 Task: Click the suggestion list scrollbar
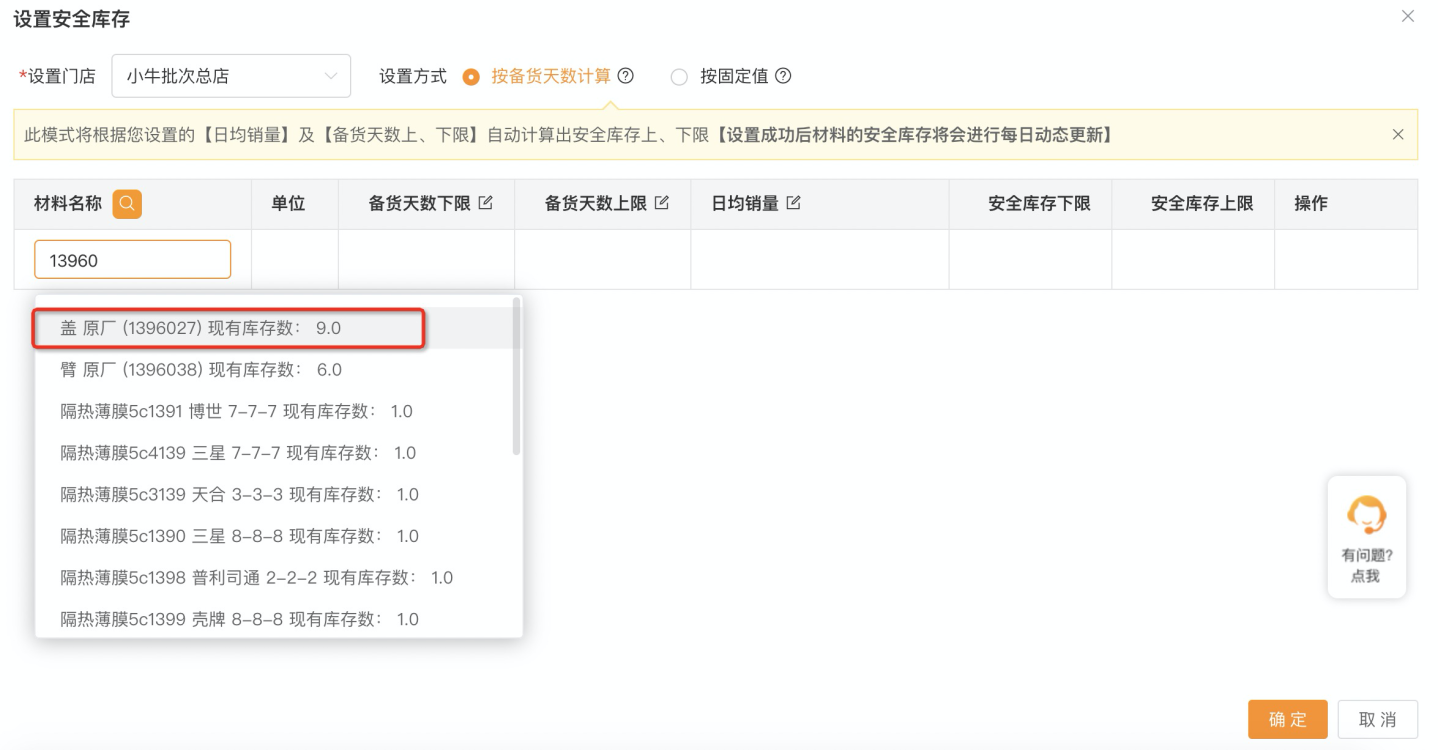point(516,376)
